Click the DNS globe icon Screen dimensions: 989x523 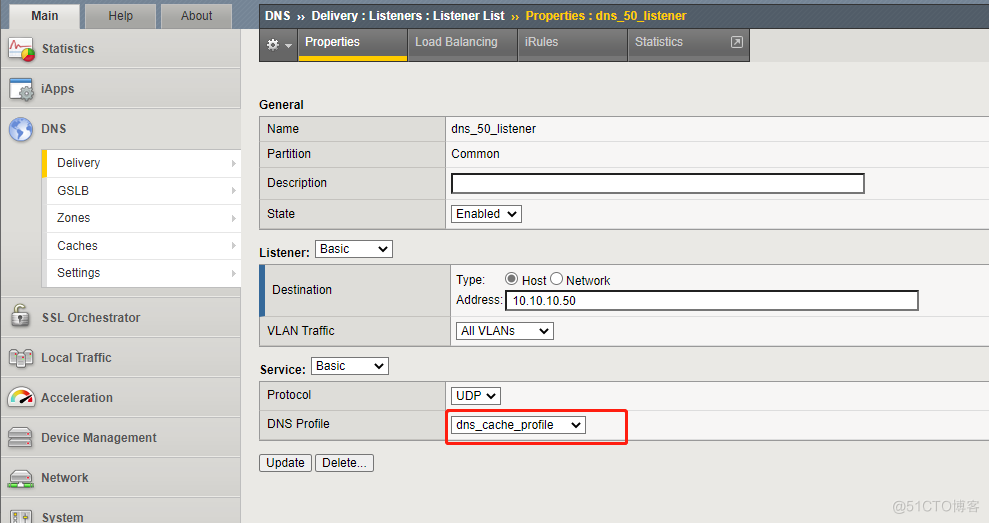click(21, 129)
